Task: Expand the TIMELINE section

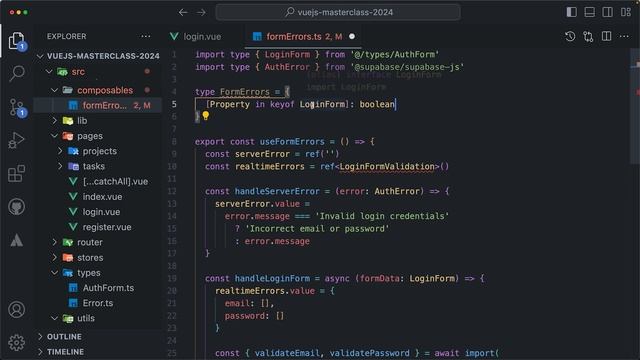Action: [x=98, y=351]
